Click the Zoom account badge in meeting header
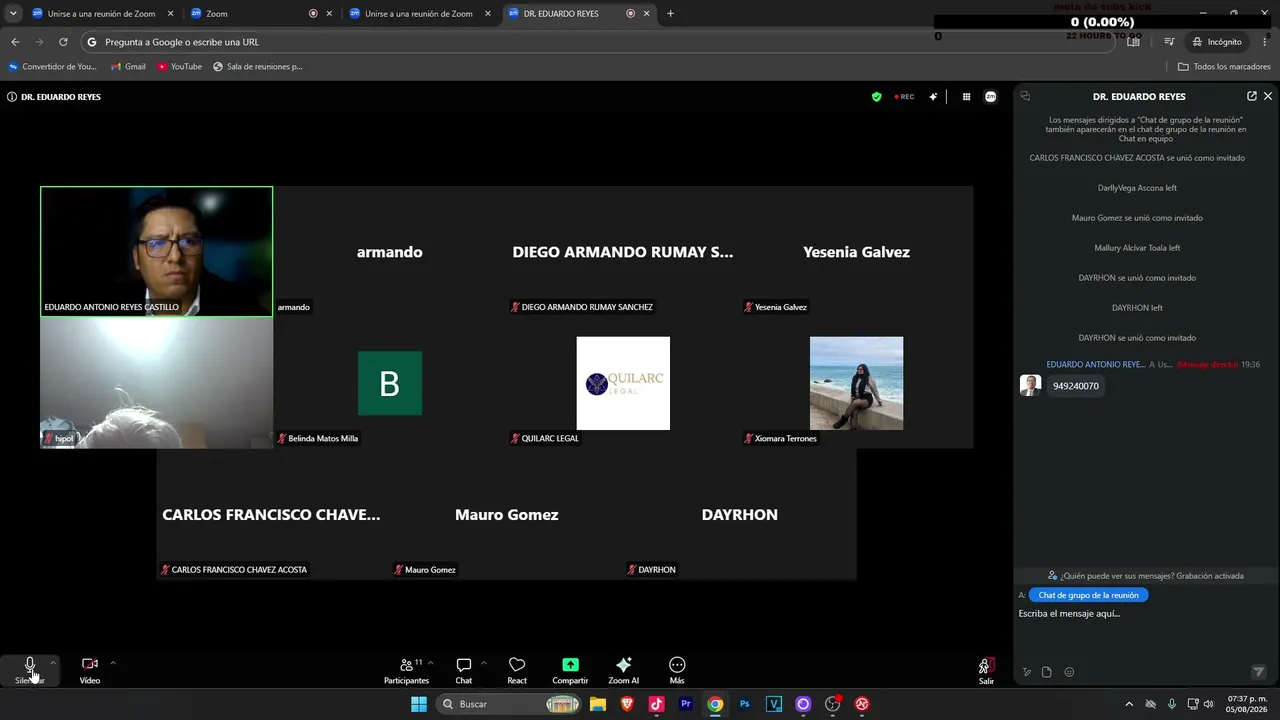Image resolution: width=1280 pixels, height=720 pixels. (x=991, y=97)
